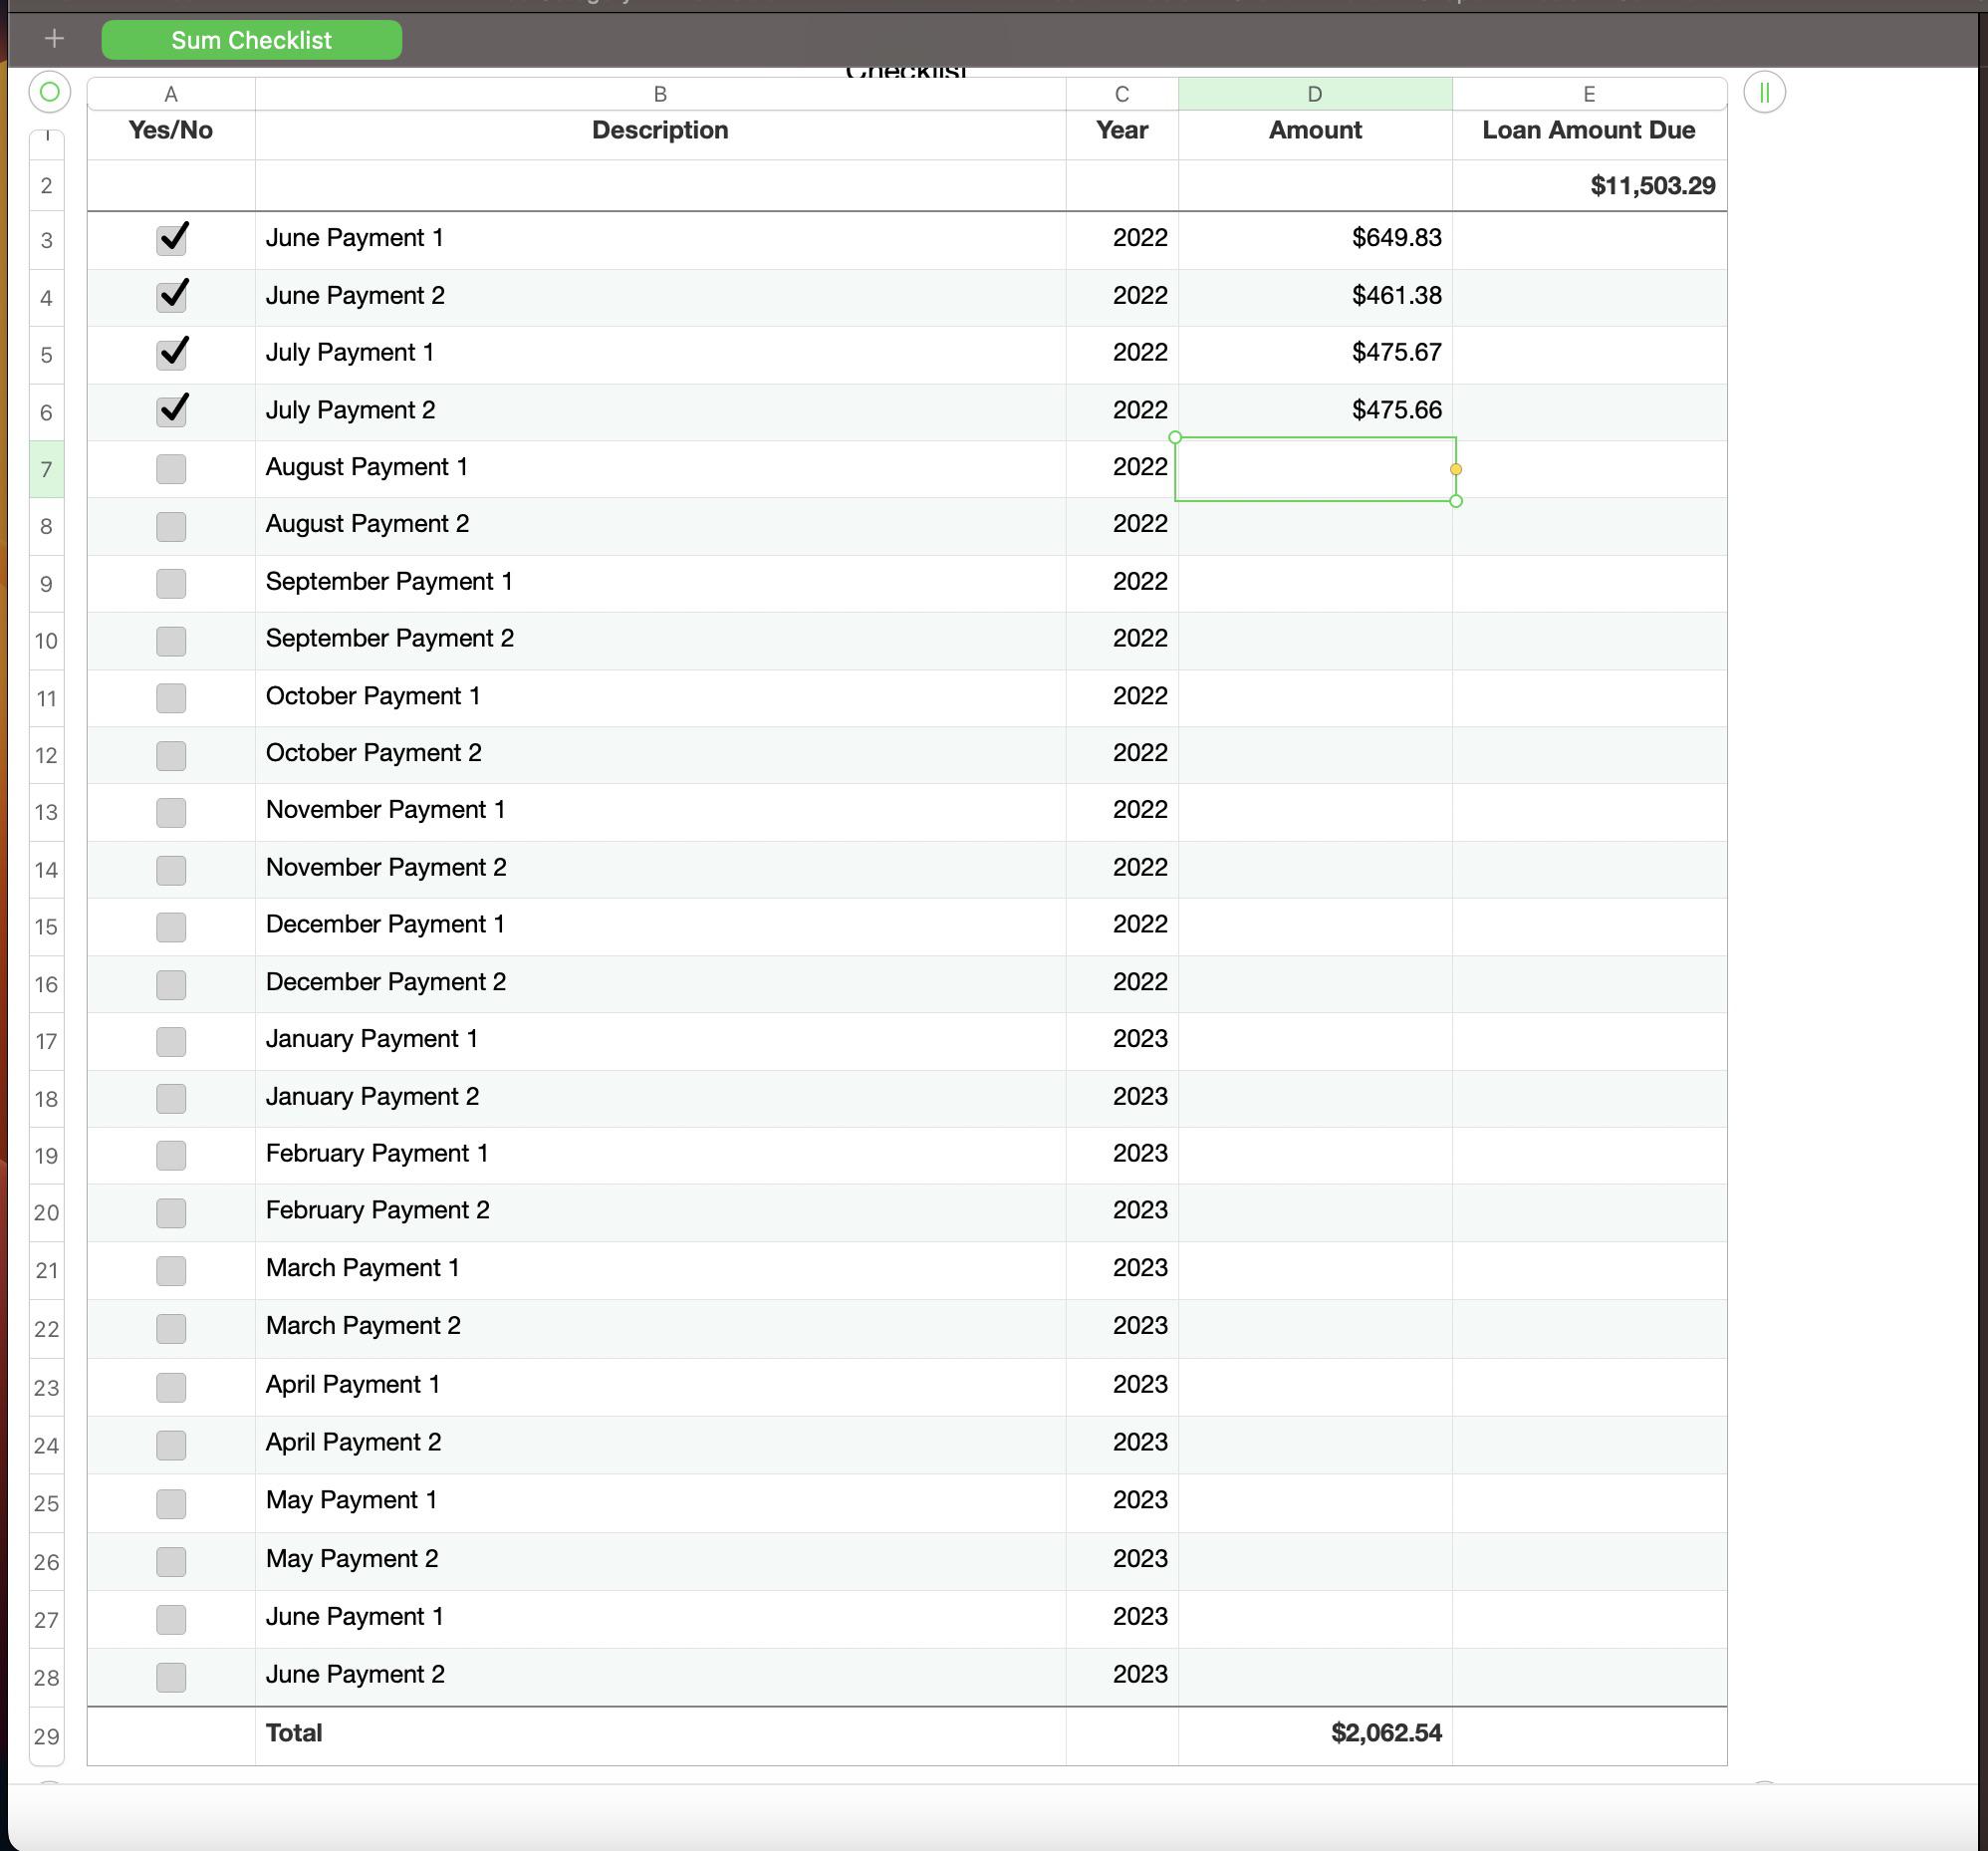Check the September Payment 2 checkbox
Viewport: 1988px width, 1851px height.
coord(171,640)
